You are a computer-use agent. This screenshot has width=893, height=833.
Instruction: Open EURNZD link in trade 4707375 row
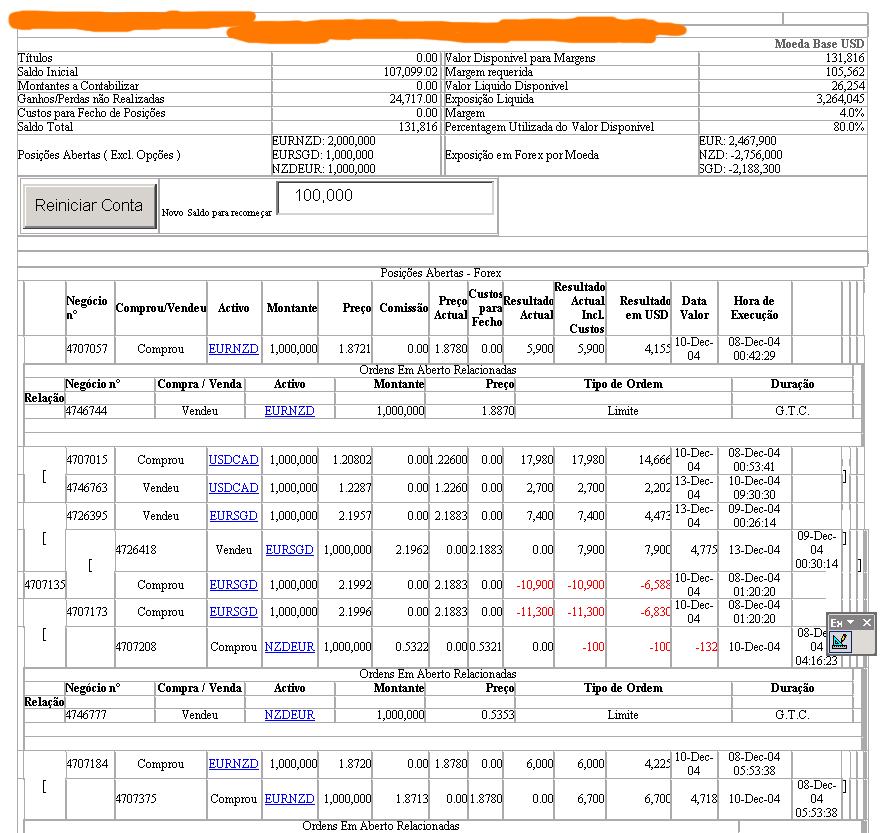tap(289, 799)
